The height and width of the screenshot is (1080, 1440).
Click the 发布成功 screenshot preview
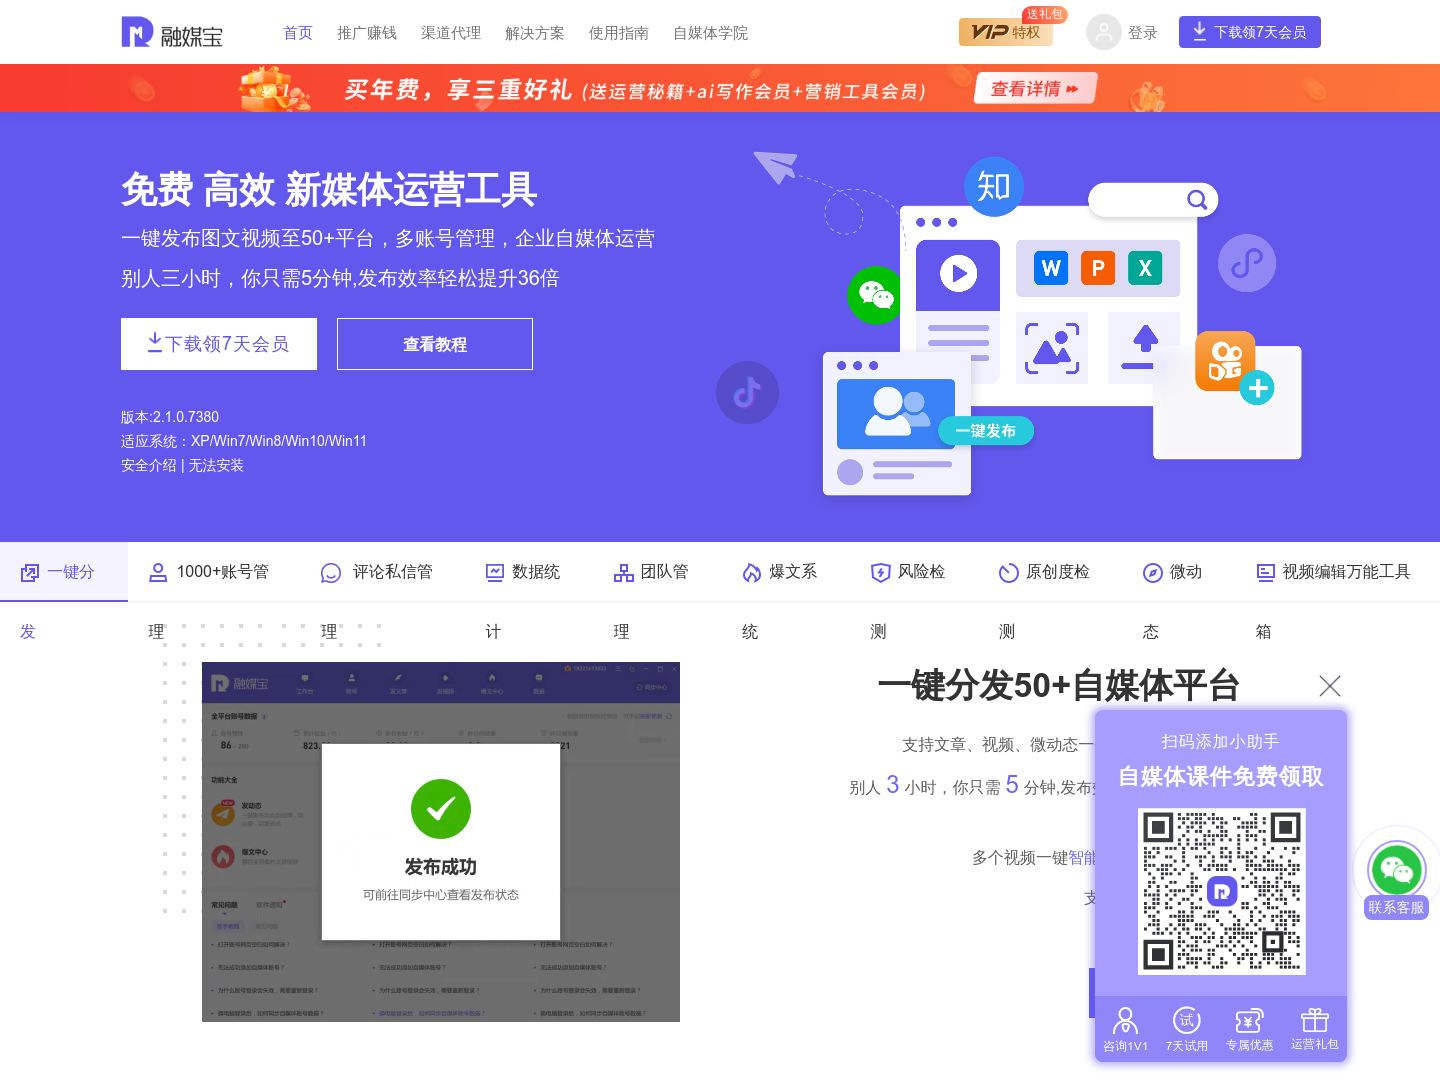[441, 841]
